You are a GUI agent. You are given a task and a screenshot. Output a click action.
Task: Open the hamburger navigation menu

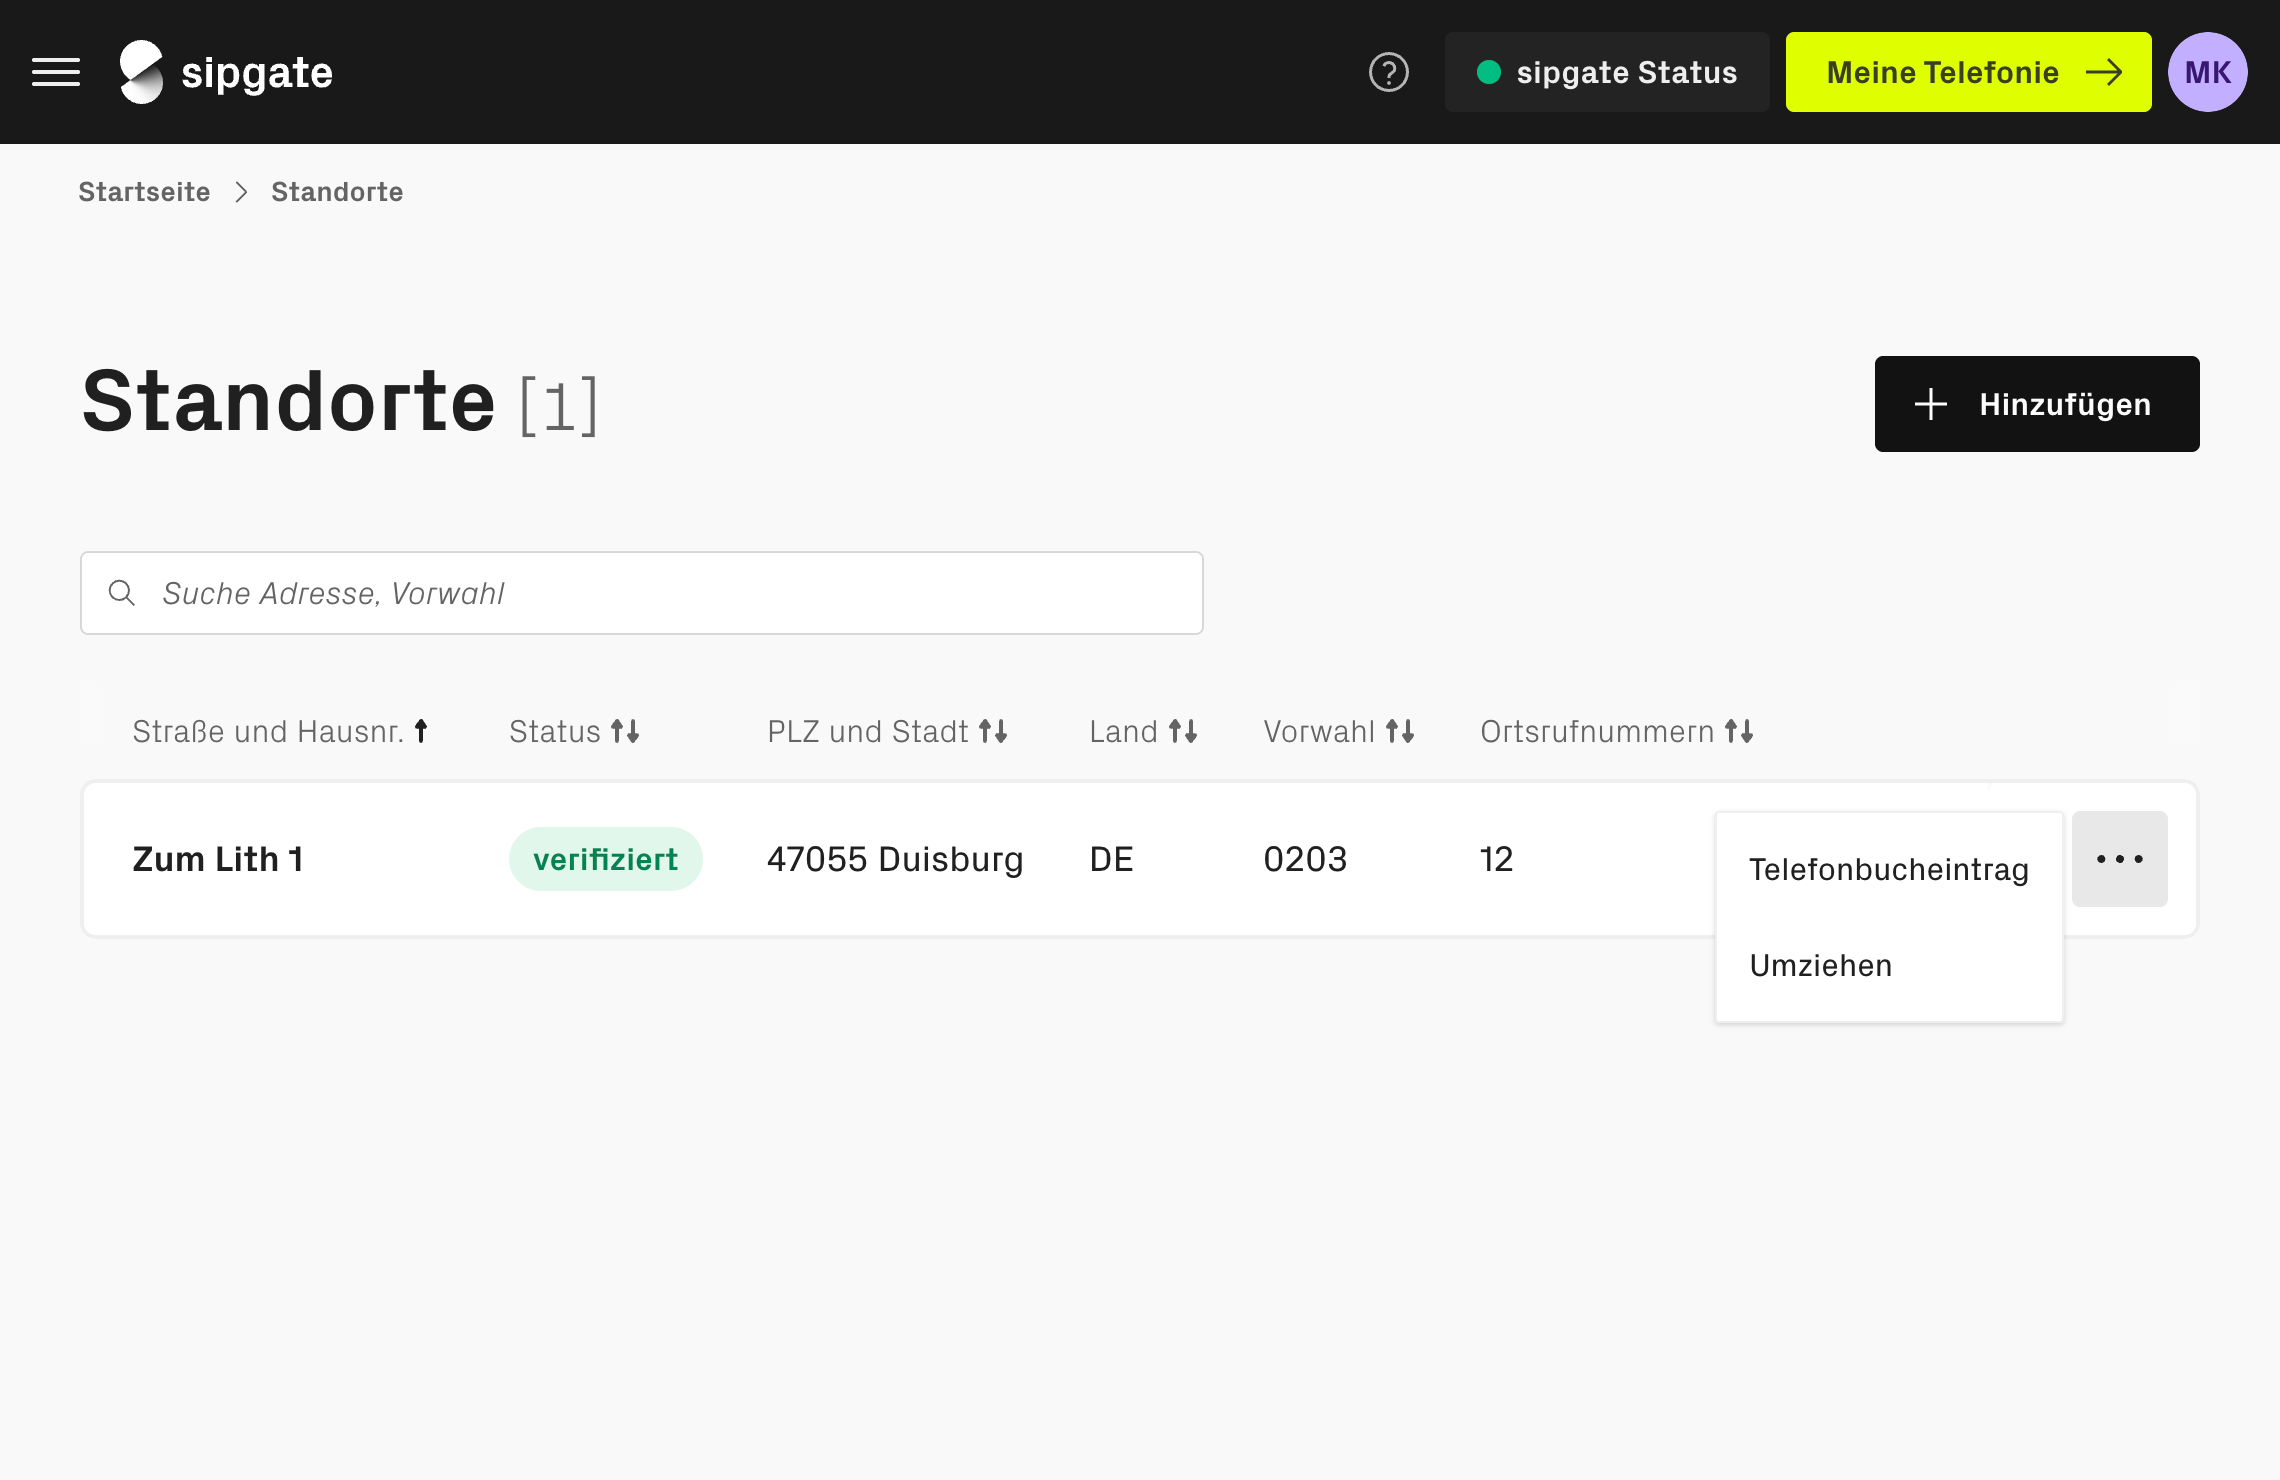pos(56,72)
